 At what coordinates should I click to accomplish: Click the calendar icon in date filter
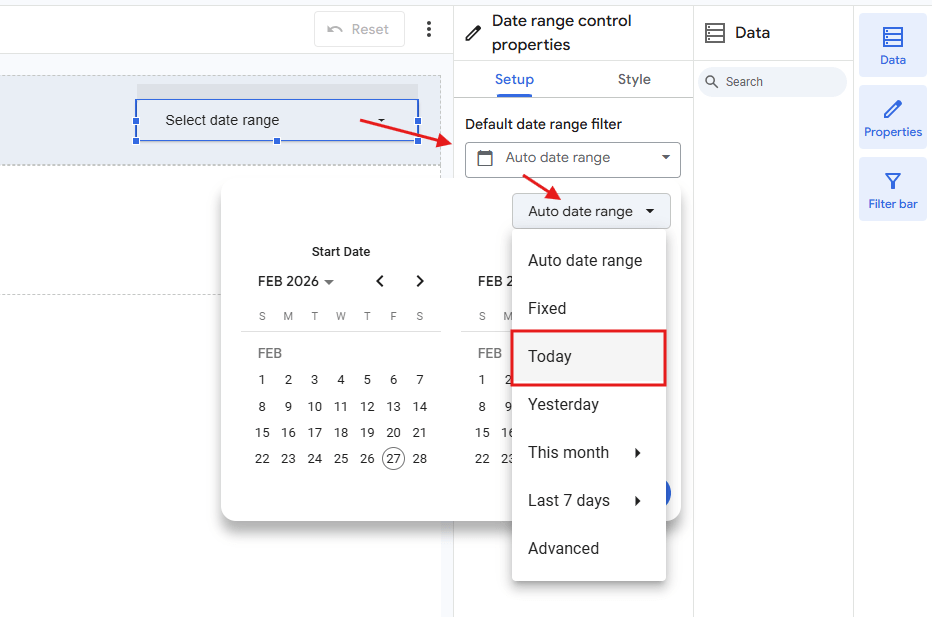[x=485, y=158]
